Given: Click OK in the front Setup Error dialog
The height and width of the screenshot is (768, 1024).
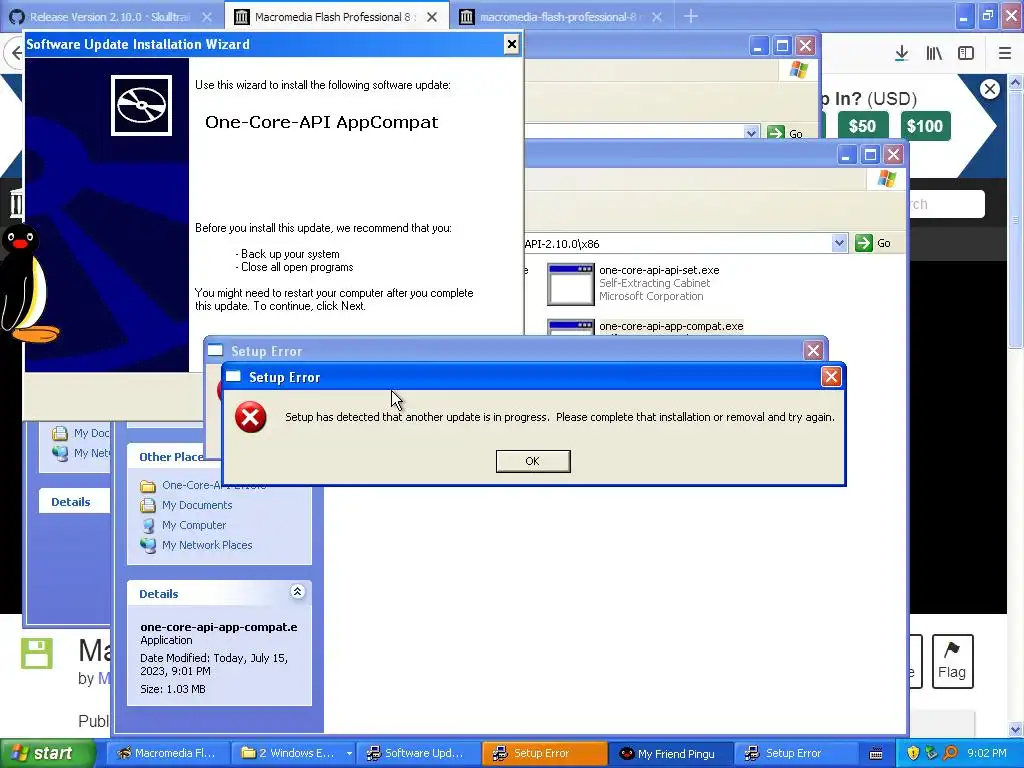Looking at the screenshot, I should tap(533, 461).
